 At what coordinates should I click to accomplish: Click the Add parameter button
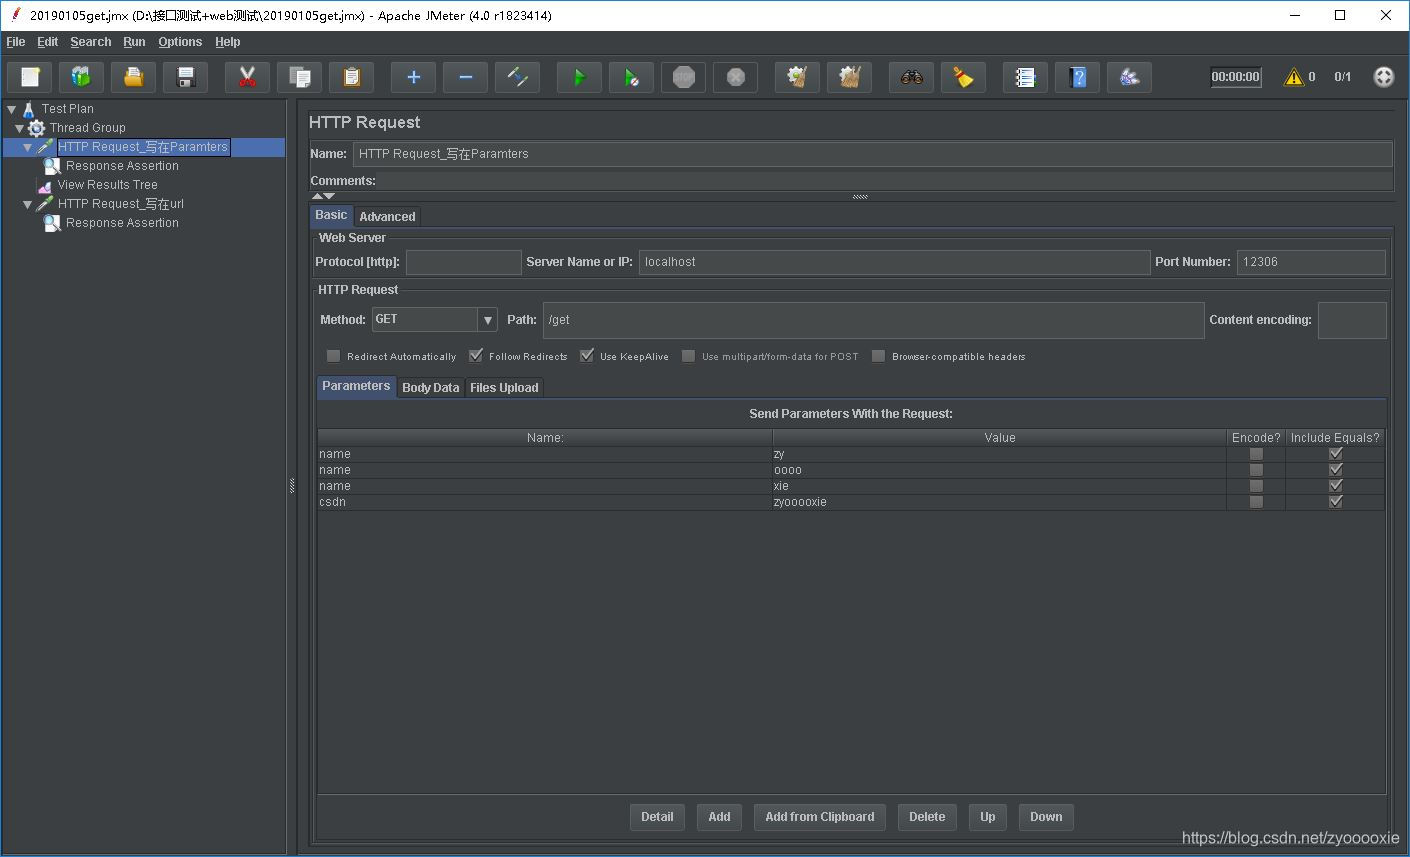(x=720, y=817)
